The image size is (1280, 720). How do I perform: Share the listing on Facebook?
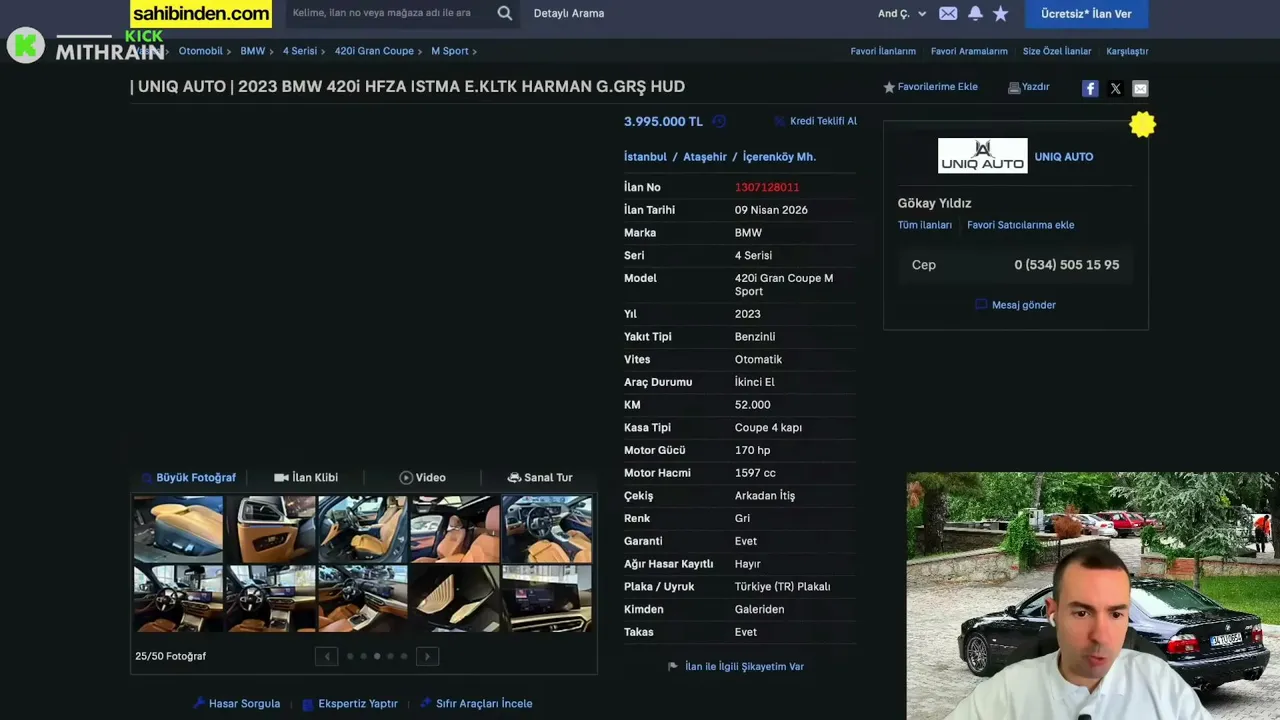click(1090, 89)
